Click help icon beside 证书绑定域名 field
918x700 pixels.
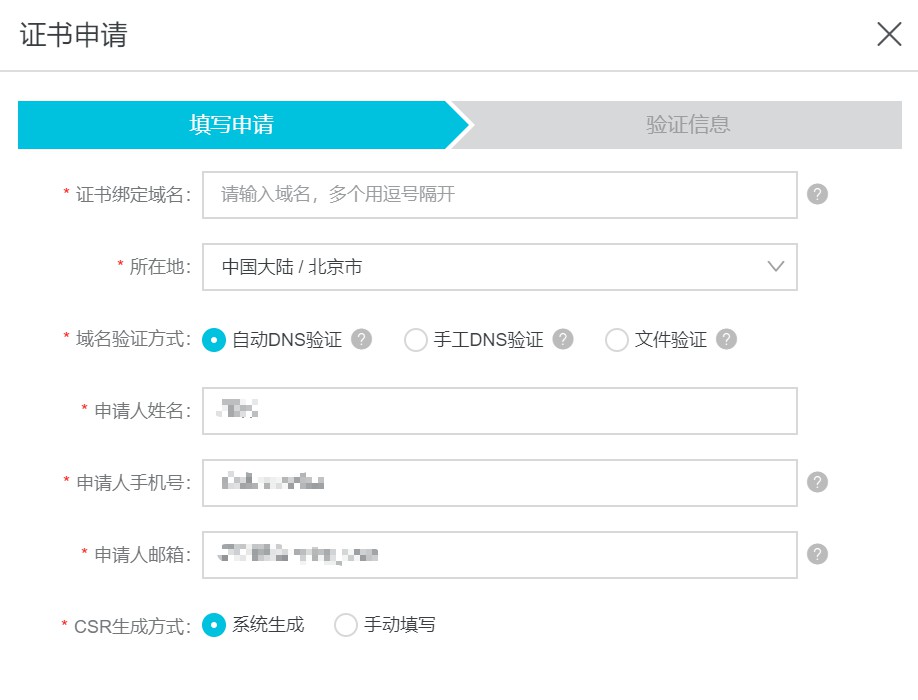[817, 194]
